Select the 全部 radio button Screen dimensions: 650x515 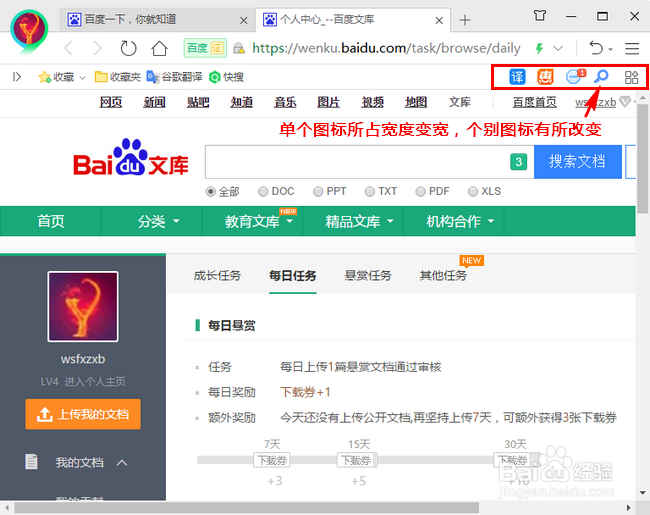click(211, 192)
